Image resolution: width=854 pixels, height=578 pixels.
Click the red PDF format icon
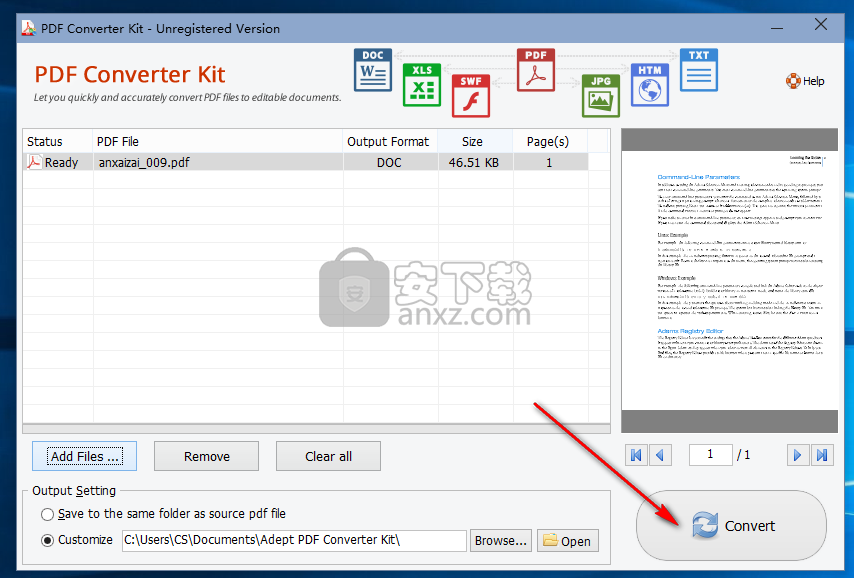[x=536, y=70]
